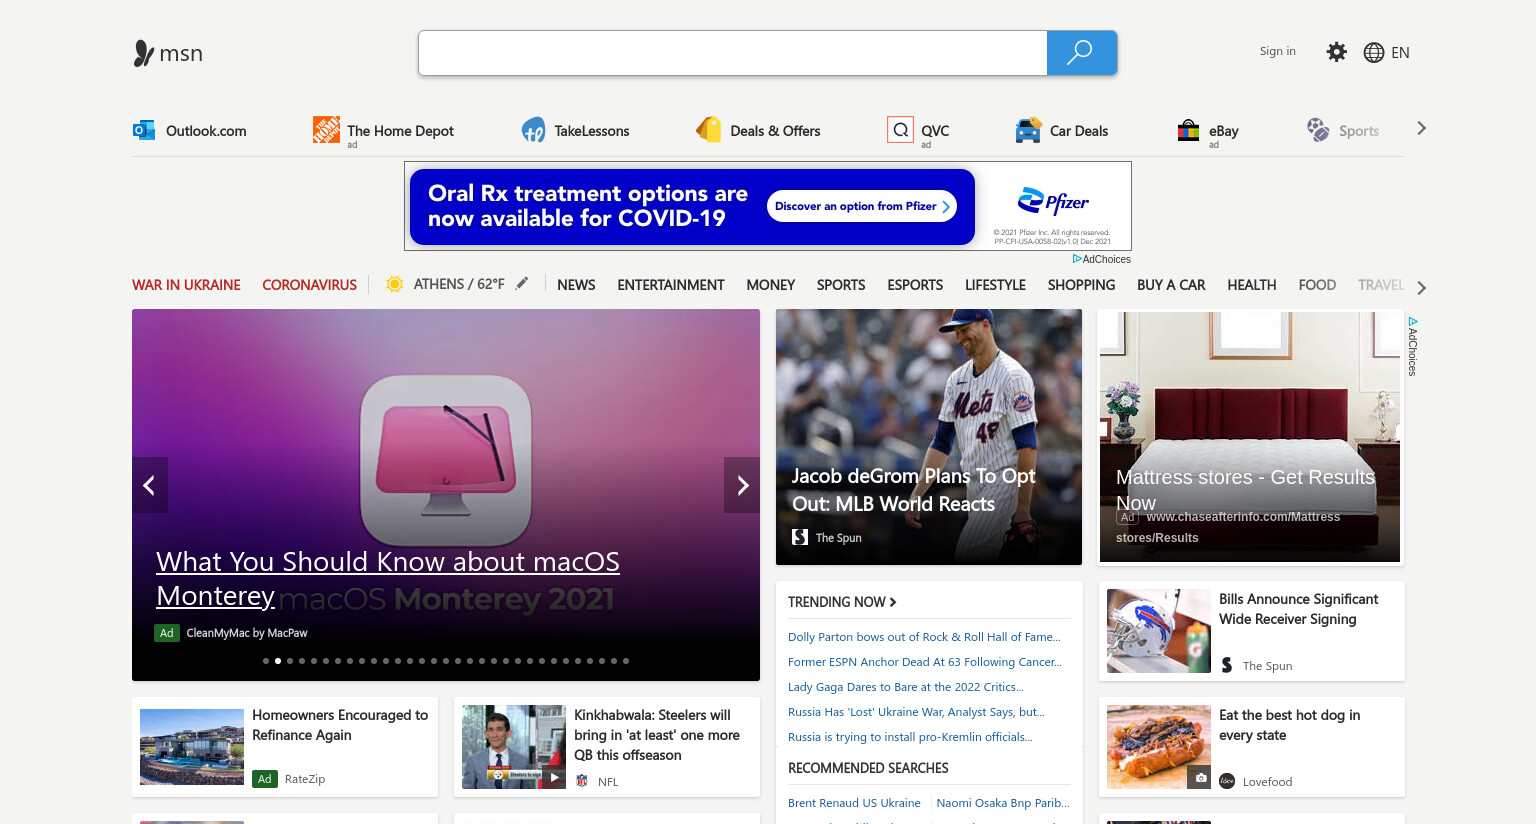Image resolution: width=1536 pixels, height=824 pixels.
Task: Click AdChoices icon below Pfizer banner
Action: tap(1077, 259)
